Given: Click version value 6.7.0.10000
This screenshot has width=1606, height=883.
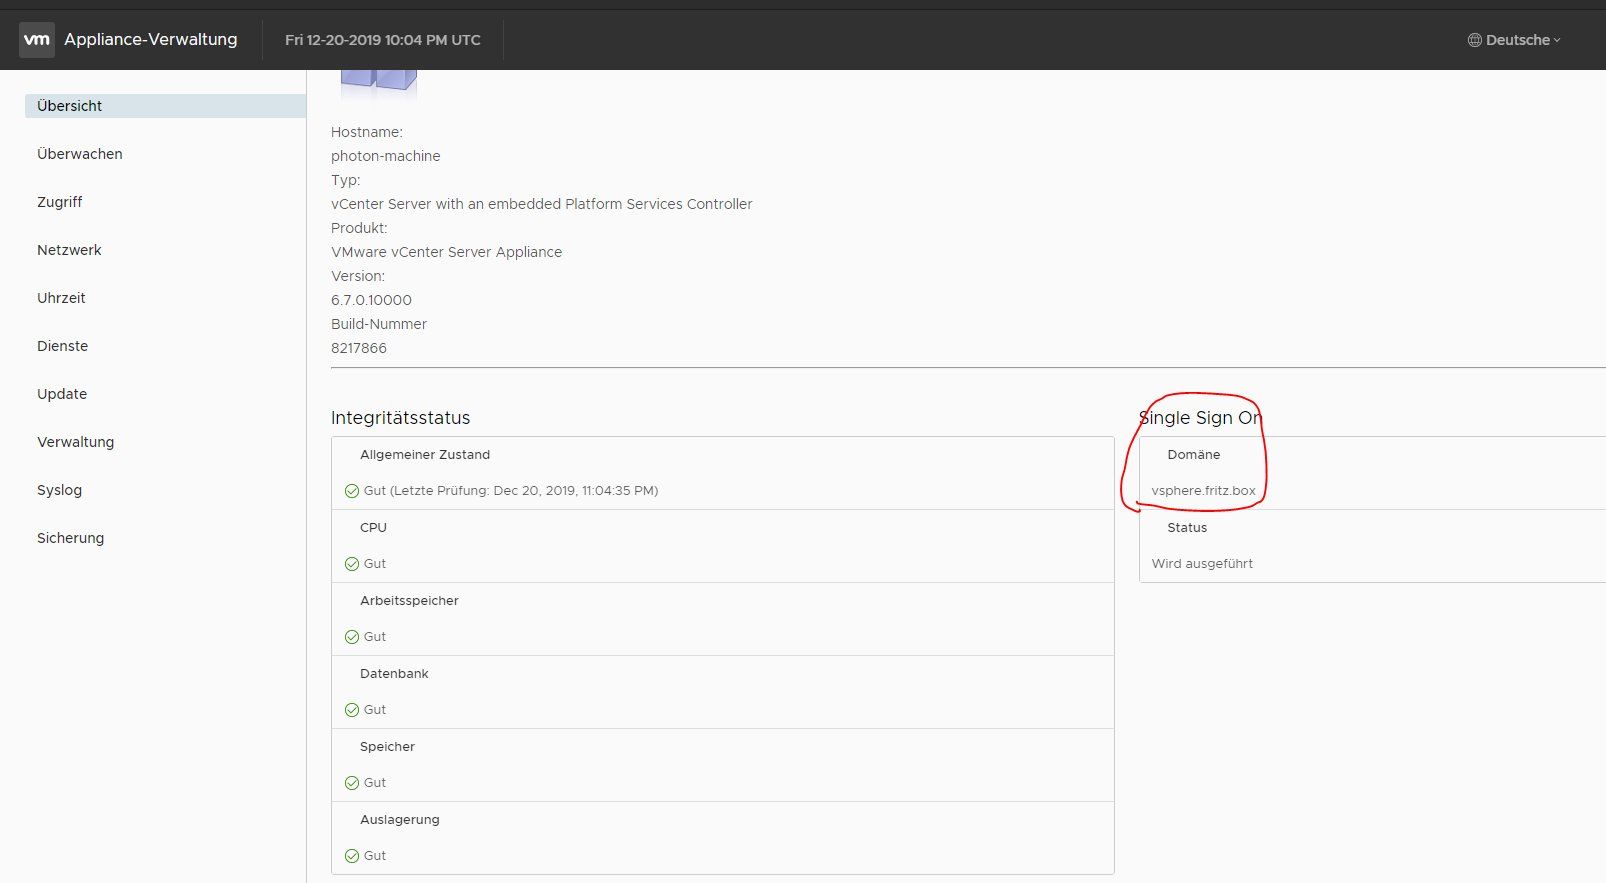Looking at the screenshot, I should [371, 300].
